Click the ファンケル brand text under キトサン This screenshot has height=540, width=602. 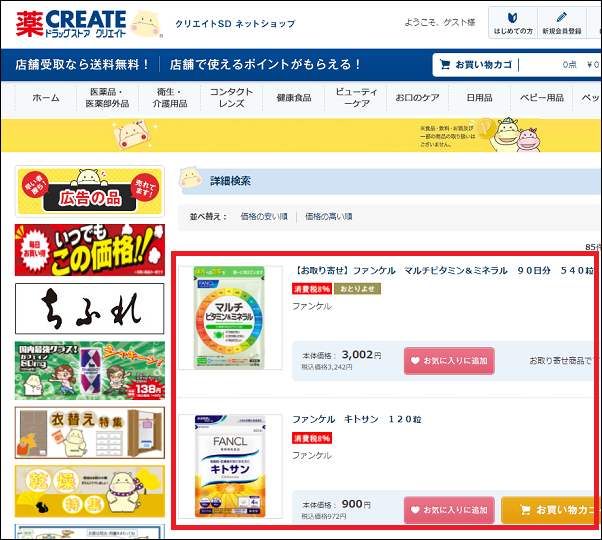click(312, 456)
